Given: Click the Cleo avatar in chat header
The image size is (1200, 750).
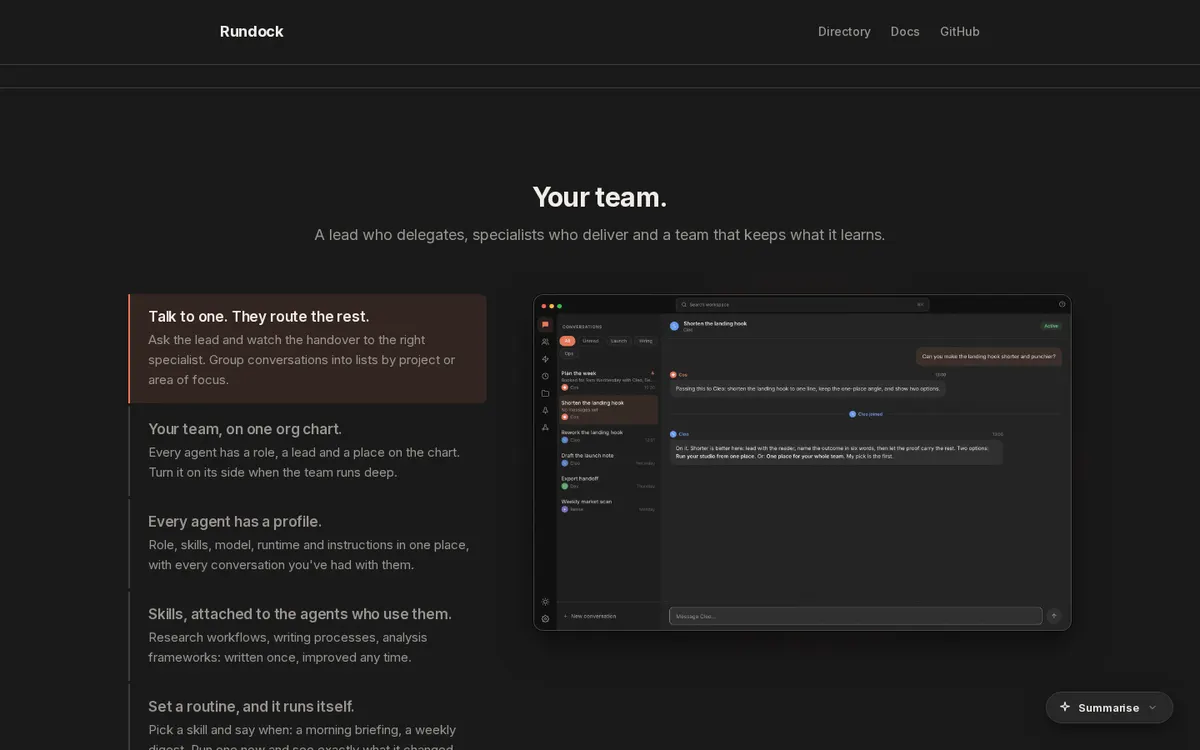Looking at the screenshot, I should (x=674, y=326).
